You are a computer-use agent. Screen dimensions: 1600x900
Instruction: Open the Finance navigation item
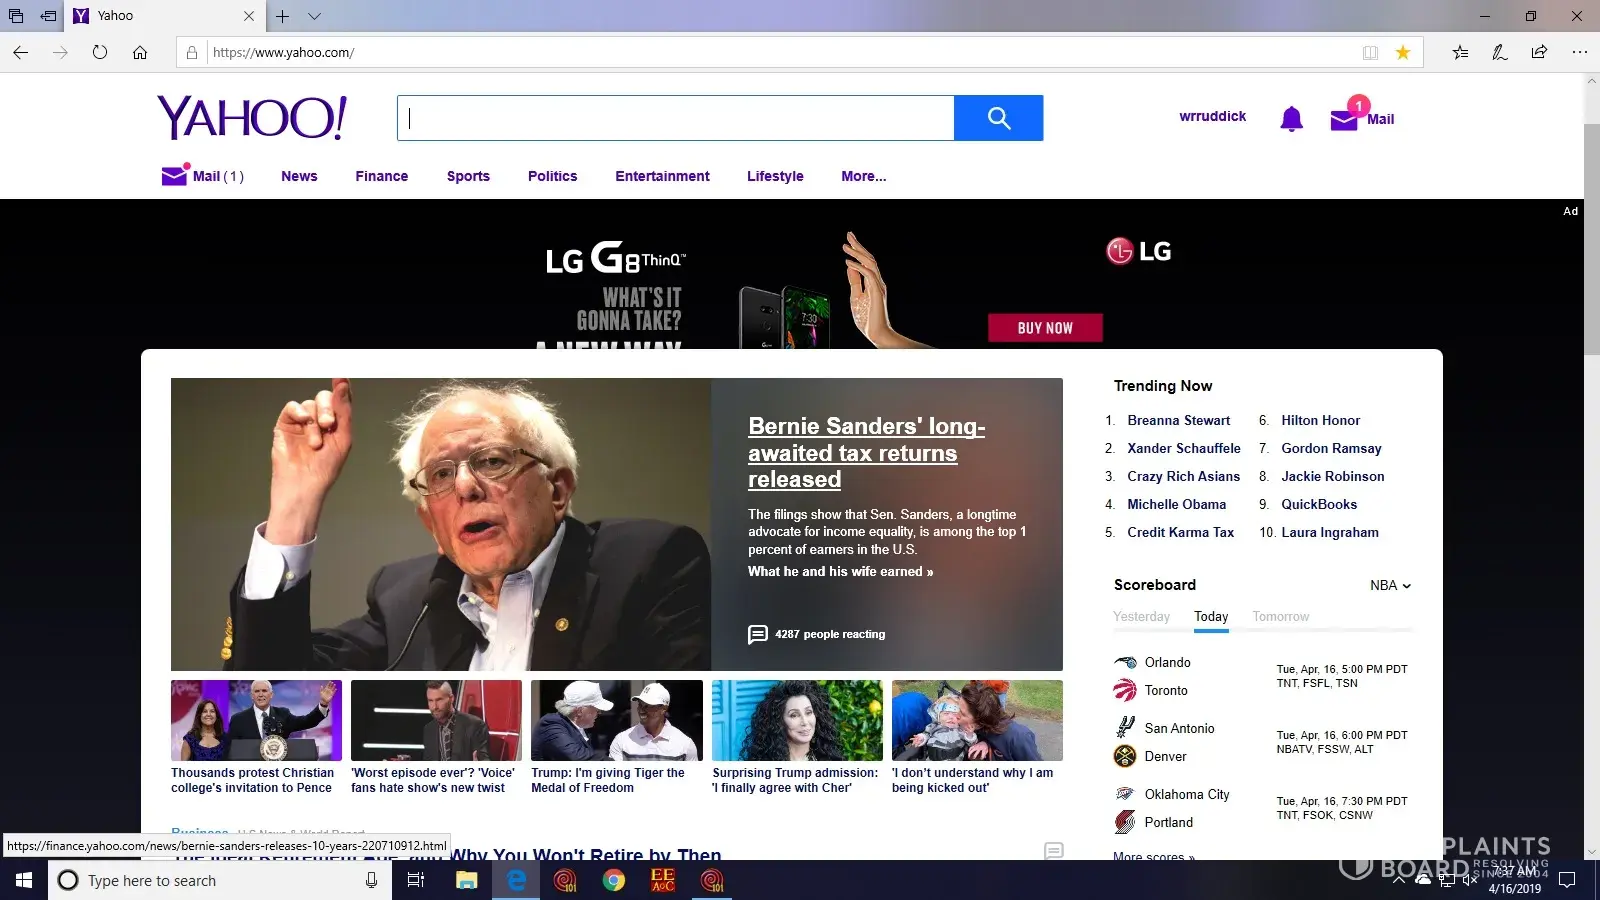(x=381, y=176)
